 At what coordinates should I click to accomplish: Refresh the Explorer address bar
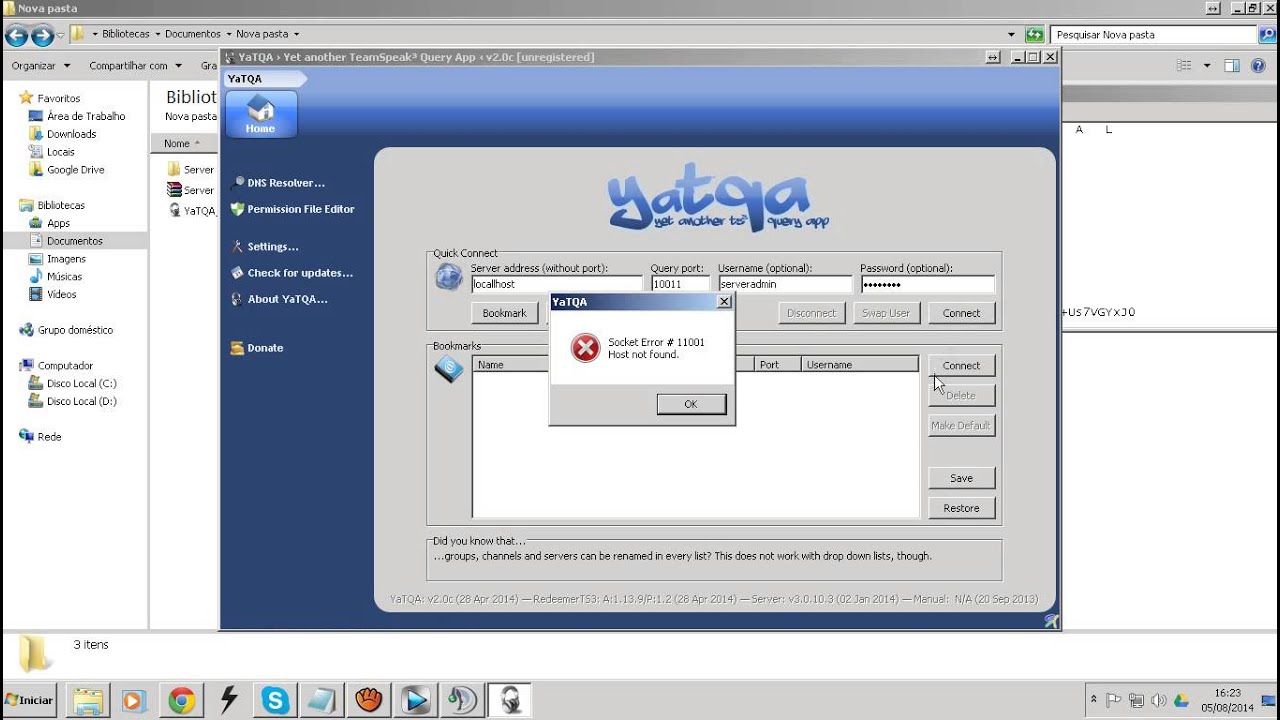coord(1034,35)
